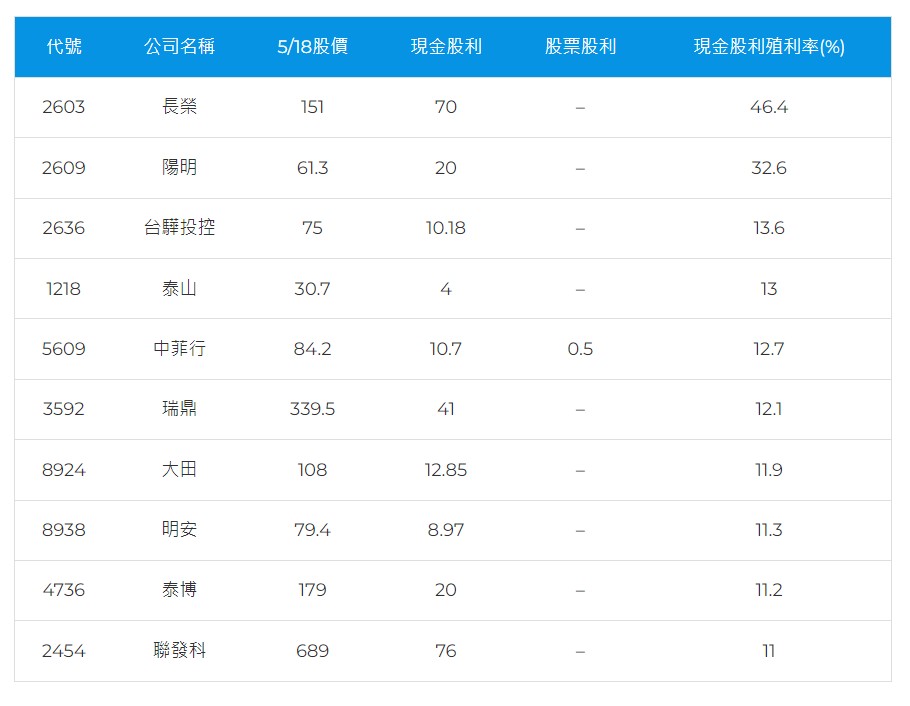Click cash dividend 20 in 泰博 row
Image resolution: width=910 pixels, height=706 pixels.
click(446, 590)
